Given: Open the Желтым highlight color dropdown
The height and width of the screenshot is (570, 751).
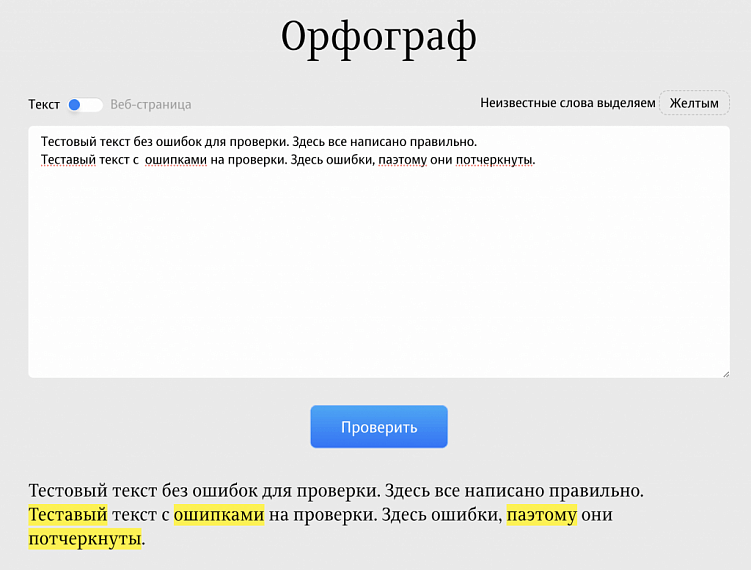Looking at the screenshot, I should (694, 103).
